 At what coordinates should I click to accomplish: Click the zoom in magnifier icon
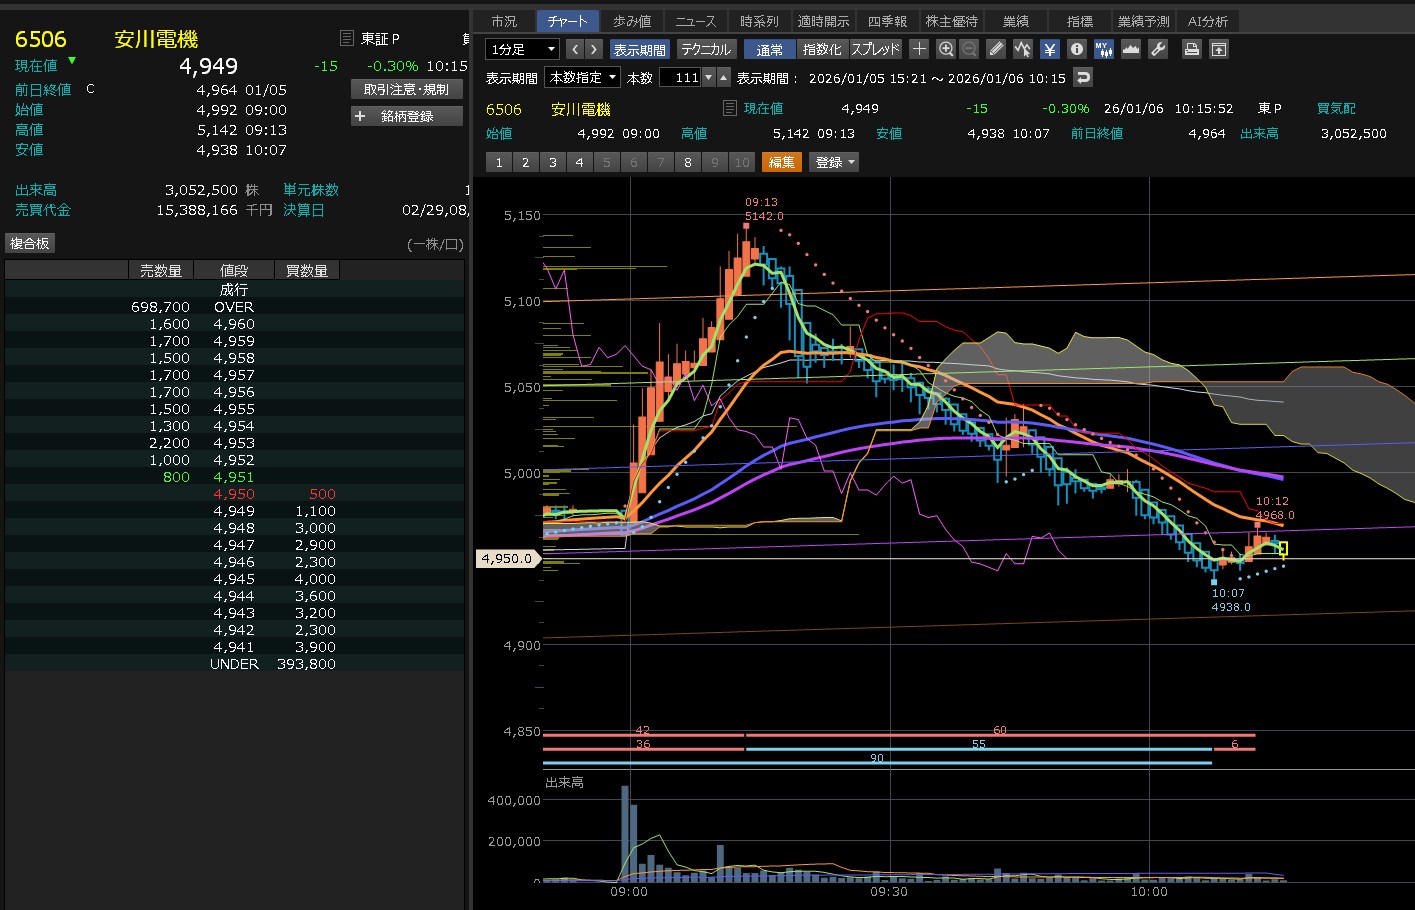945,49
